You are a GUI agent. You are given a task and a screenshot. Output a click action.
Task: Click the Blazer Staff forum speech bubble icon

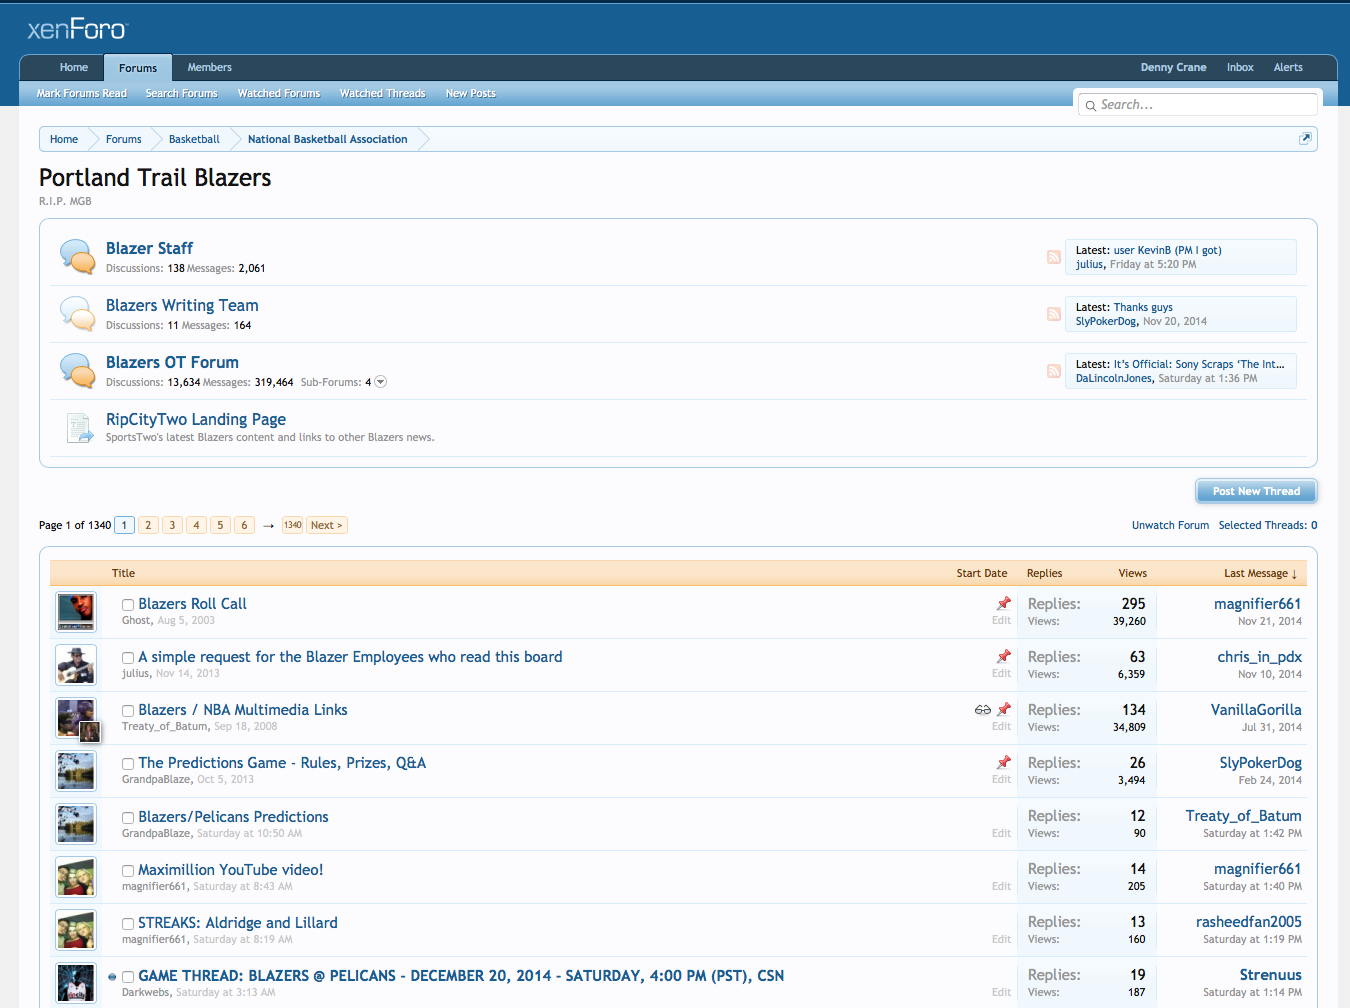click(x=77, y=256)
